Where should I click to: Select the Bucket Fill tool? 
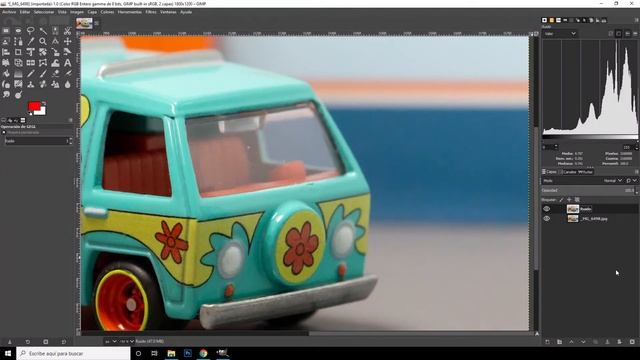[x=6, y=73]
